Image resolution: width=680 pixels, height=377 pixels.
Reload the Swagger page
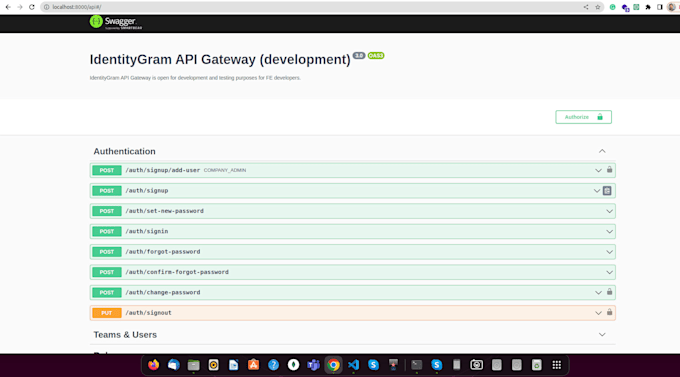[32, 7]
